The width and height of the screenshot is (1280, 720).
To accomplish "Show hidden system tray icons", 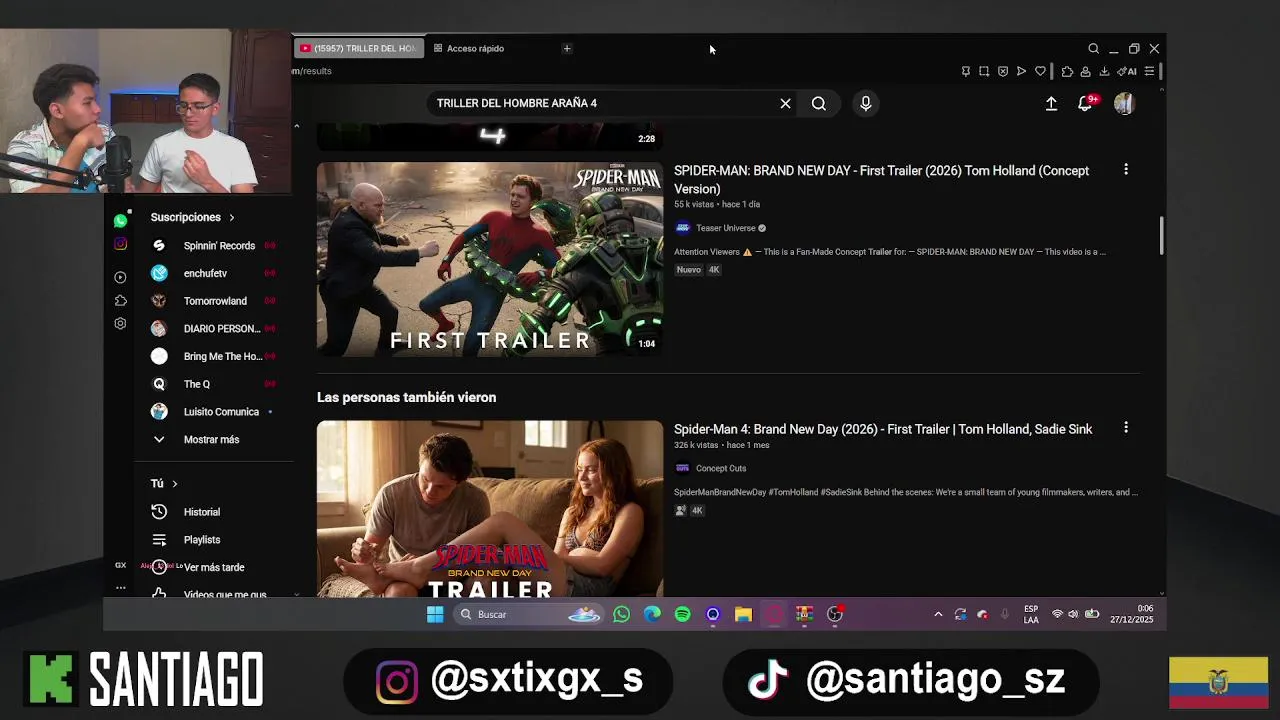I will point(938,614).
